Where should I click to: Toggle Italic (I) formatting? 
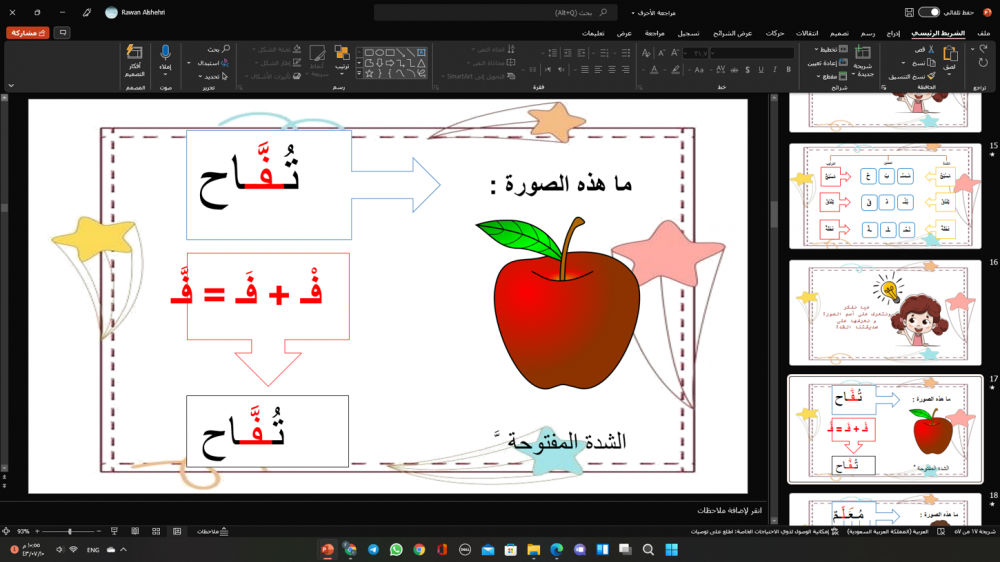pyautogui.click(x=775, y=70)
